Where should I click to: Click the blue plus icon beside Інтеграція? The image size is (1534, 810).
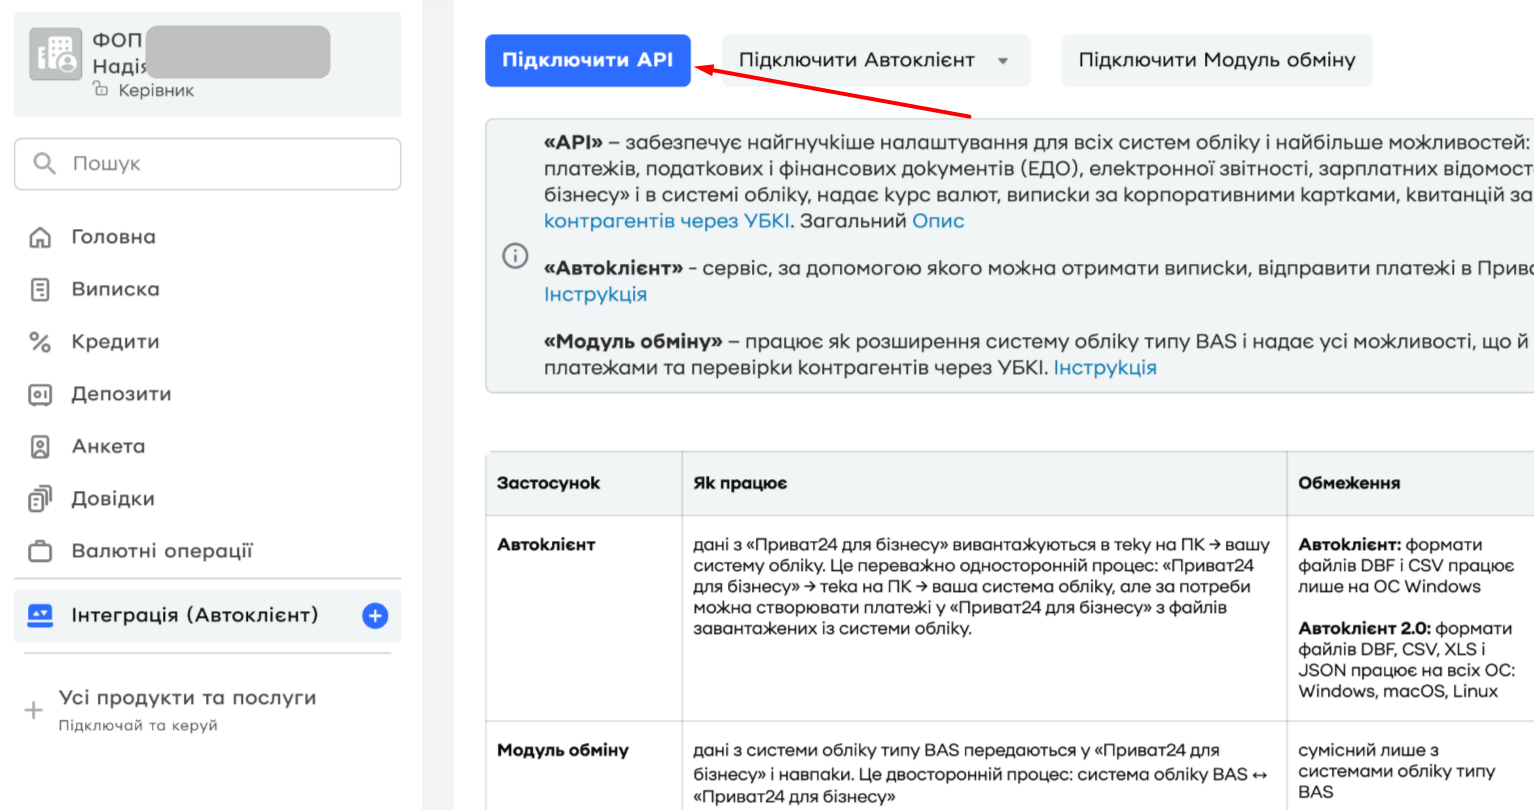coord(375,616)
